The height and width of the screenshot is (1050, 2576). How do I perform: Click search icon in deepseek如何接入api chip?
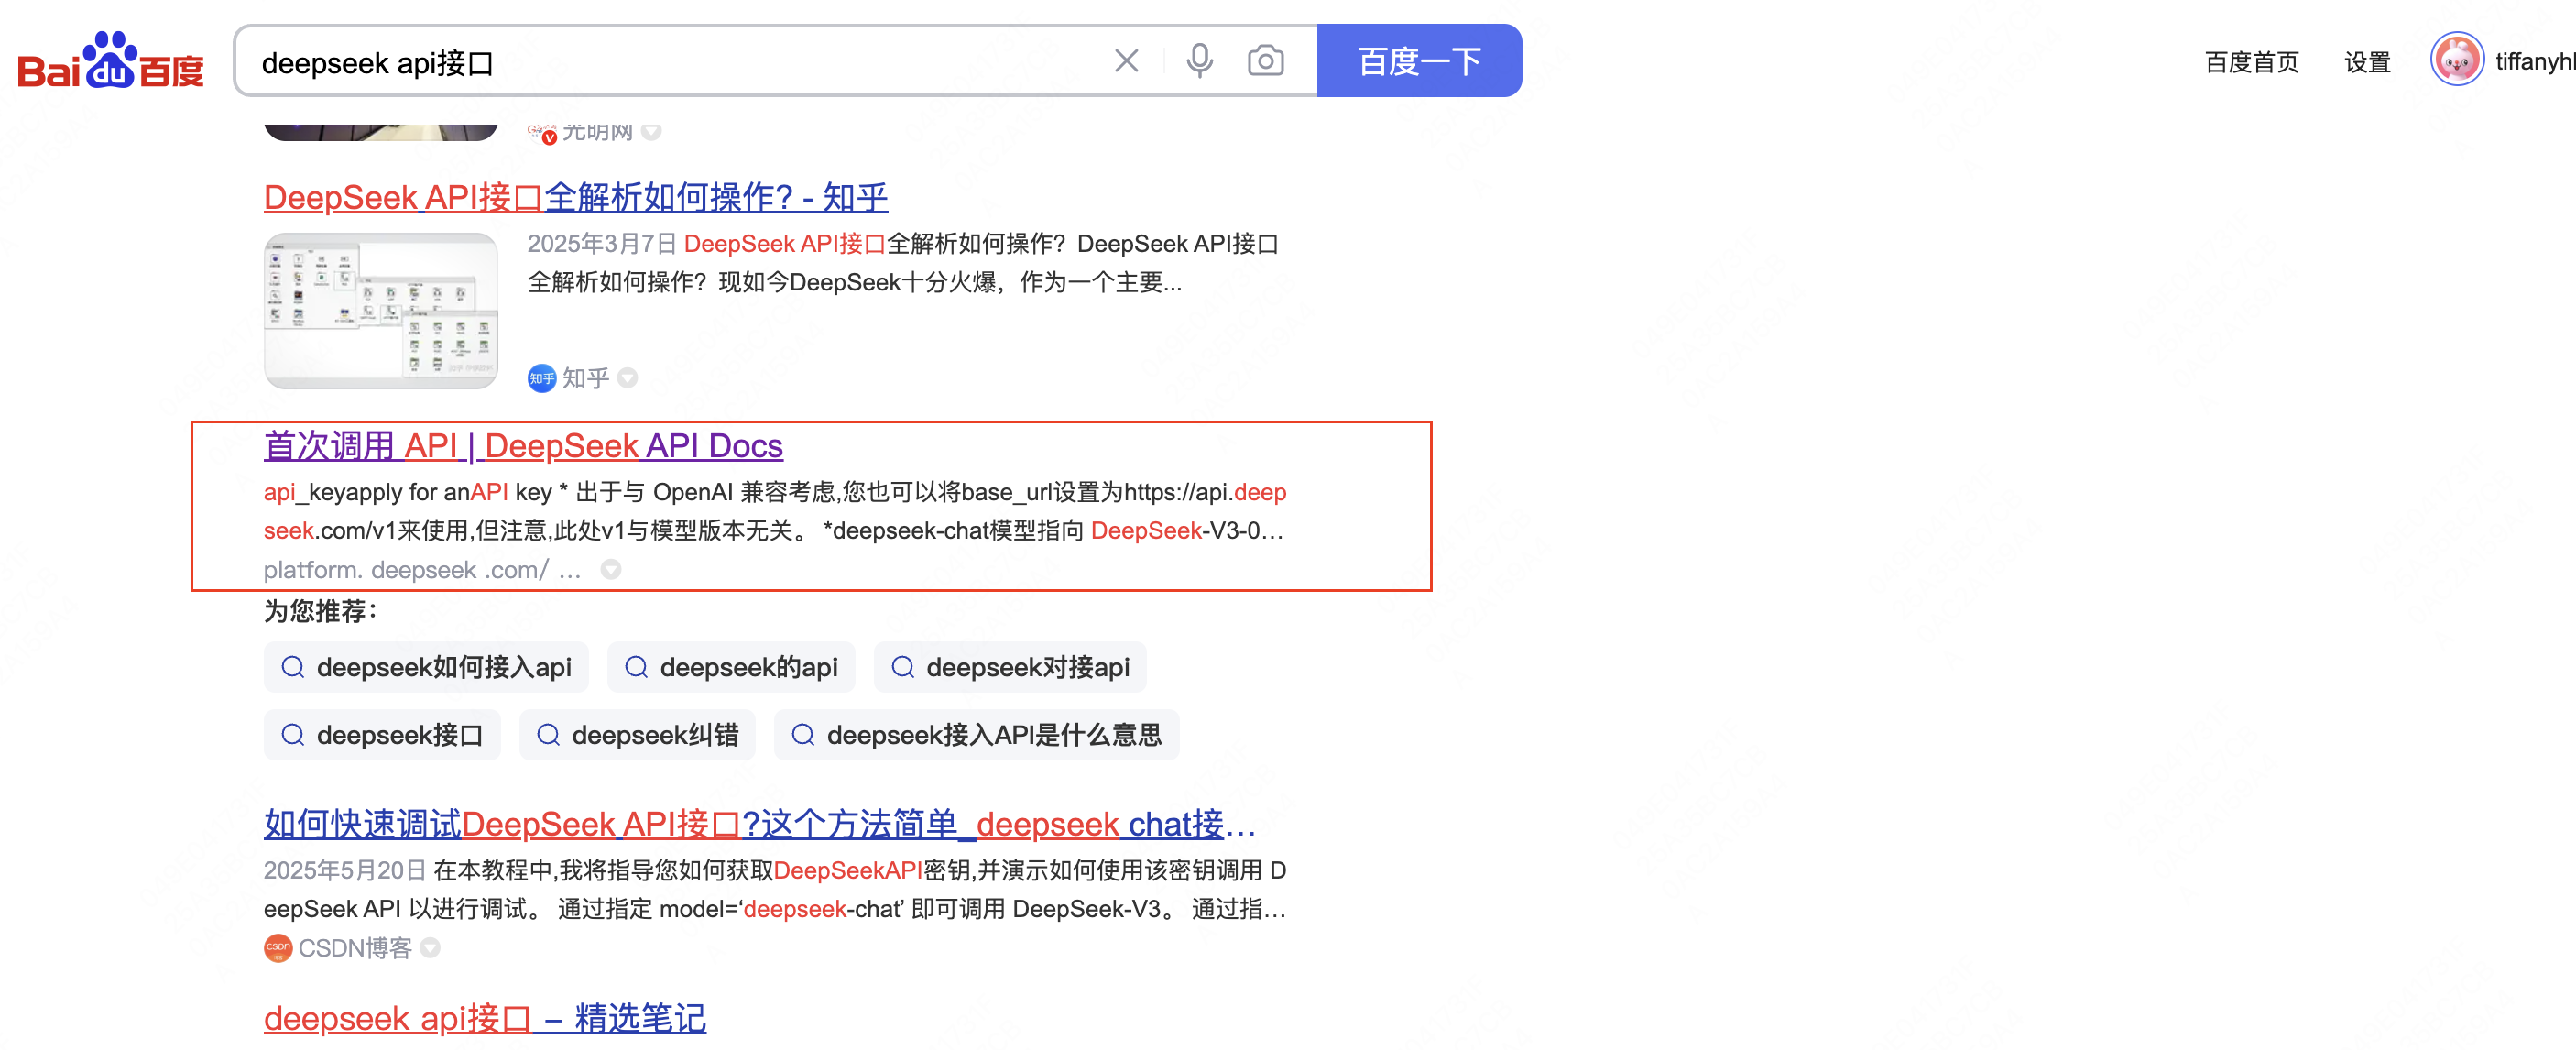coord(292,667)
